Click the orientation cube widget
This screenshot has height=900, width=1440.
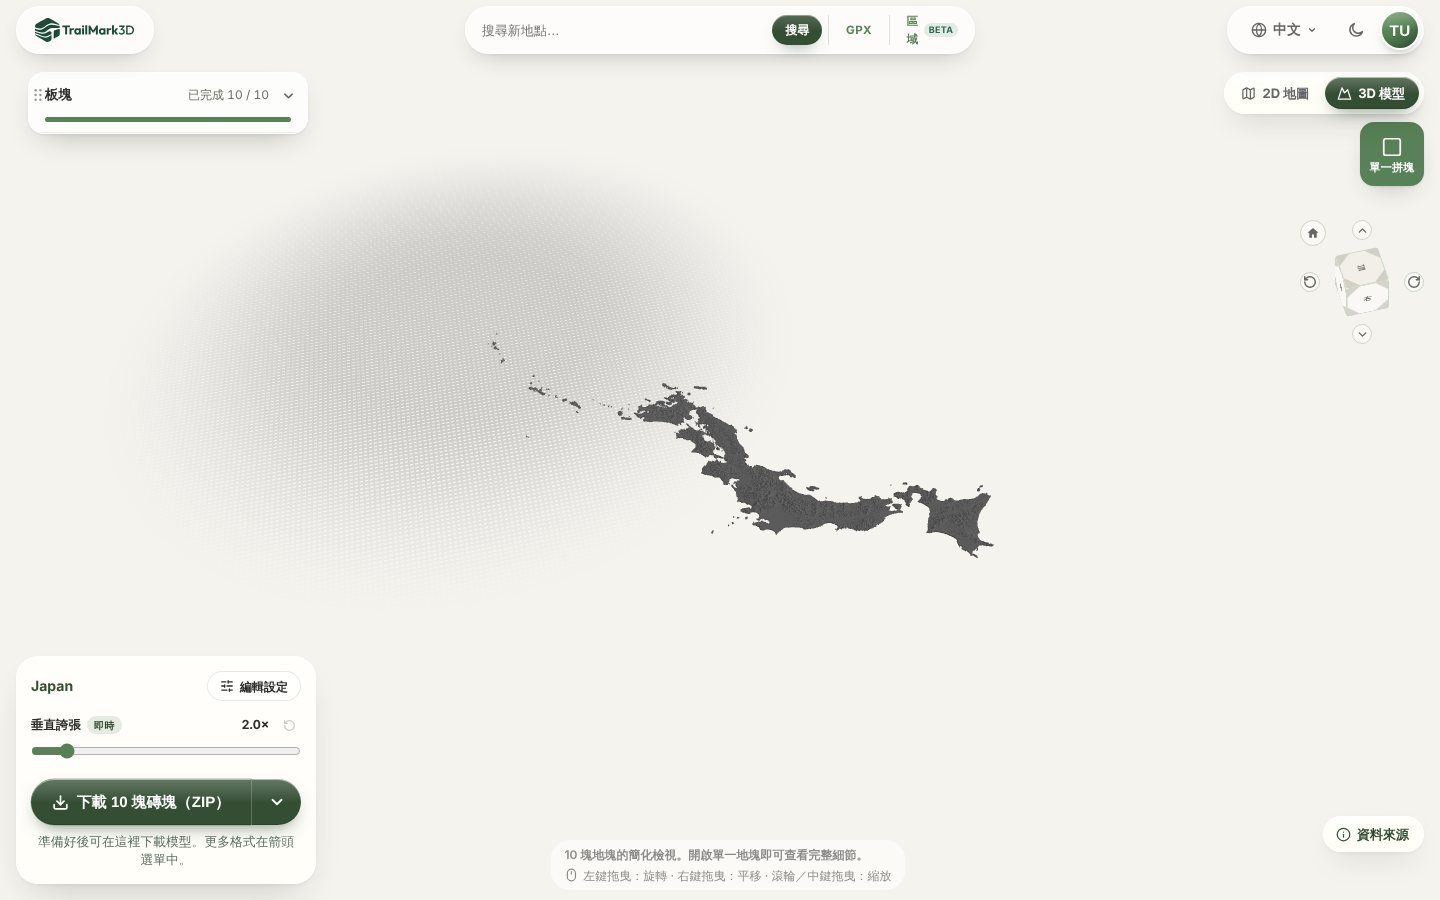point(1362,282)
